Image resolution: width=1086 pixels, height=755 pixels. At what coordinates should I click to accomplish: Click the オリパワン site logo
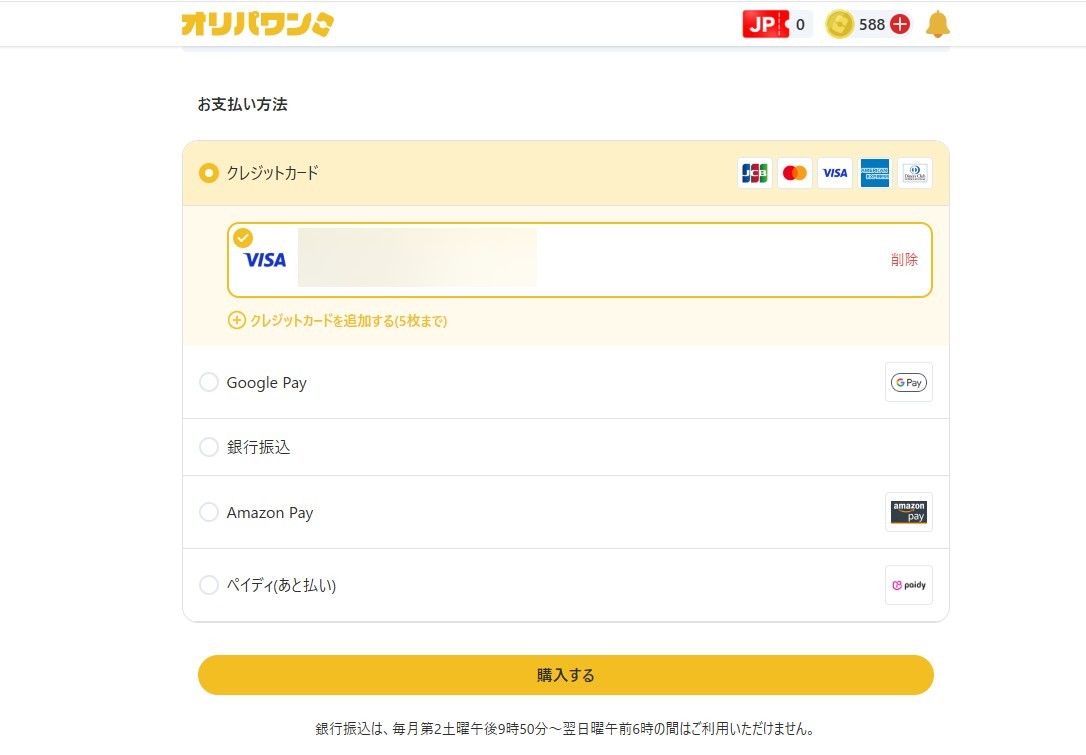[x=257, y=24]
